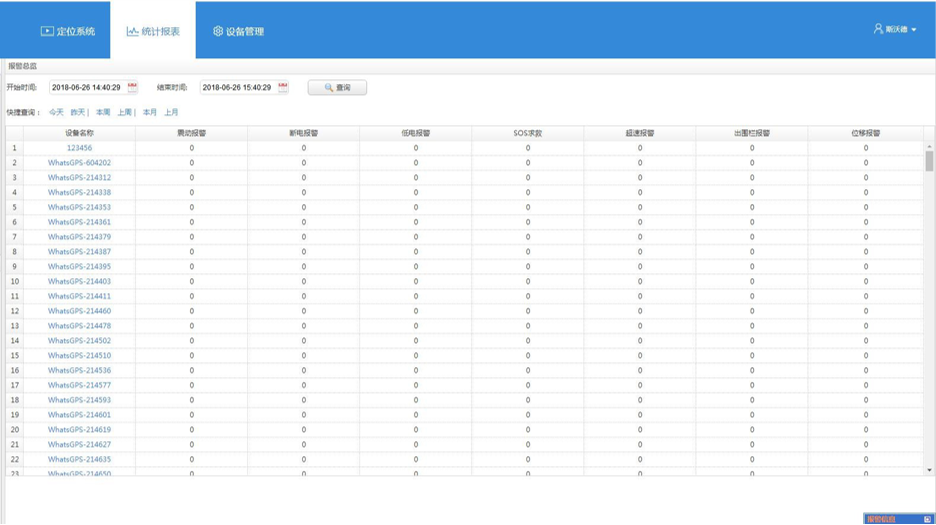
Task: Switch to 定位系统 tab
Action: coord(68,31)
